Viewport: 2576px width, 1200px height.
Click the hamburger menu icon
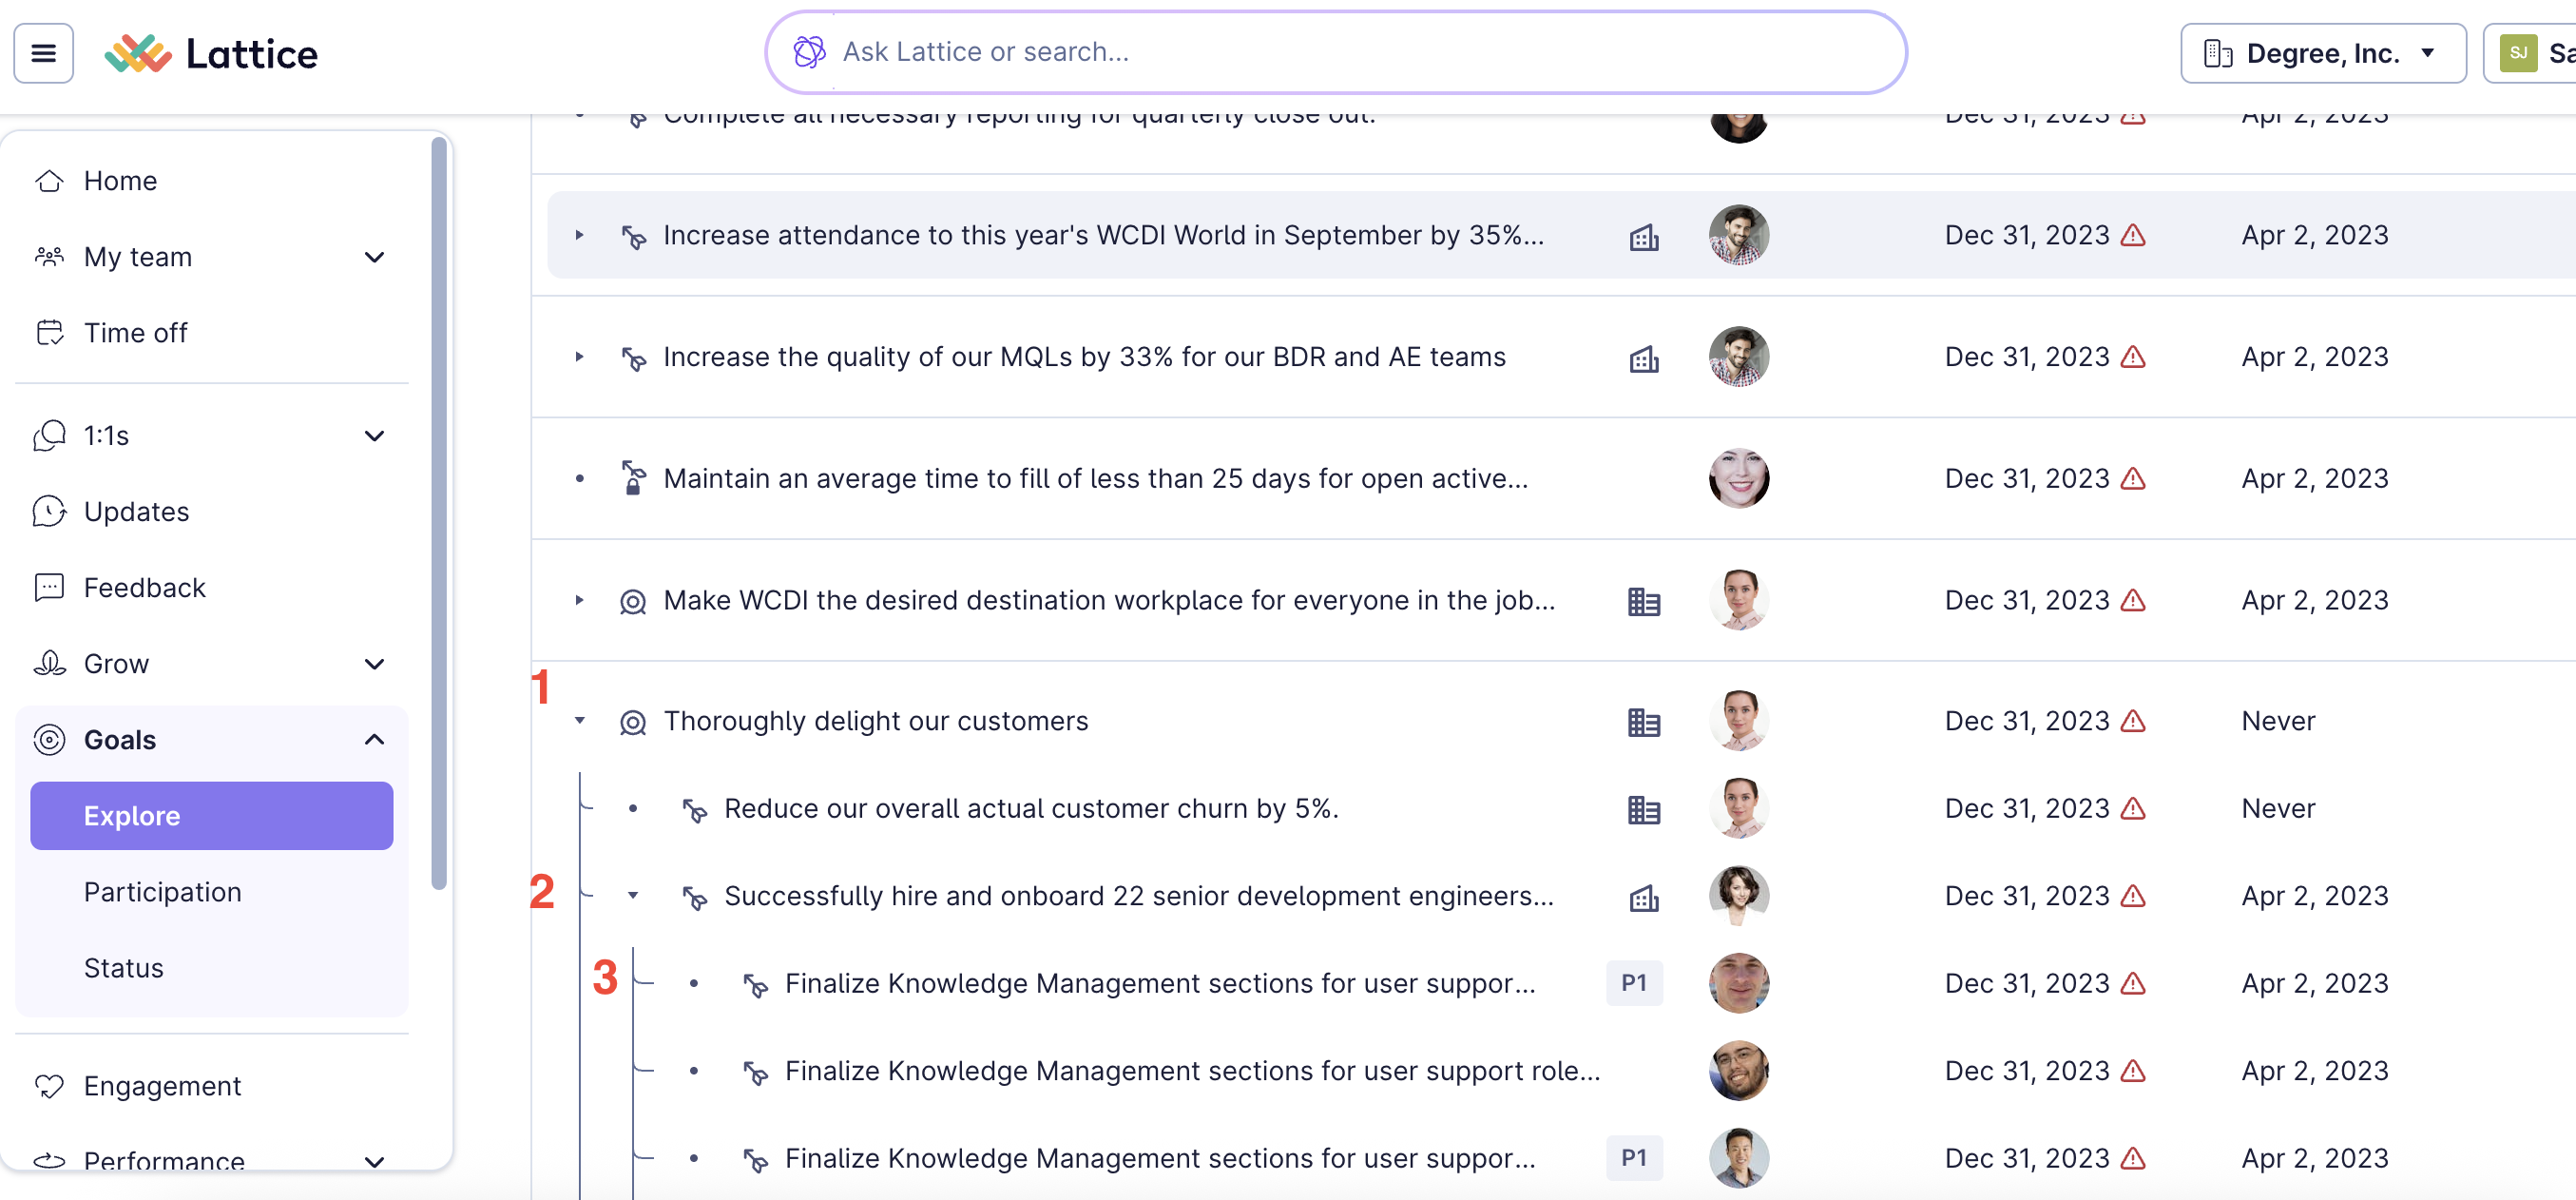pos(43,53)
